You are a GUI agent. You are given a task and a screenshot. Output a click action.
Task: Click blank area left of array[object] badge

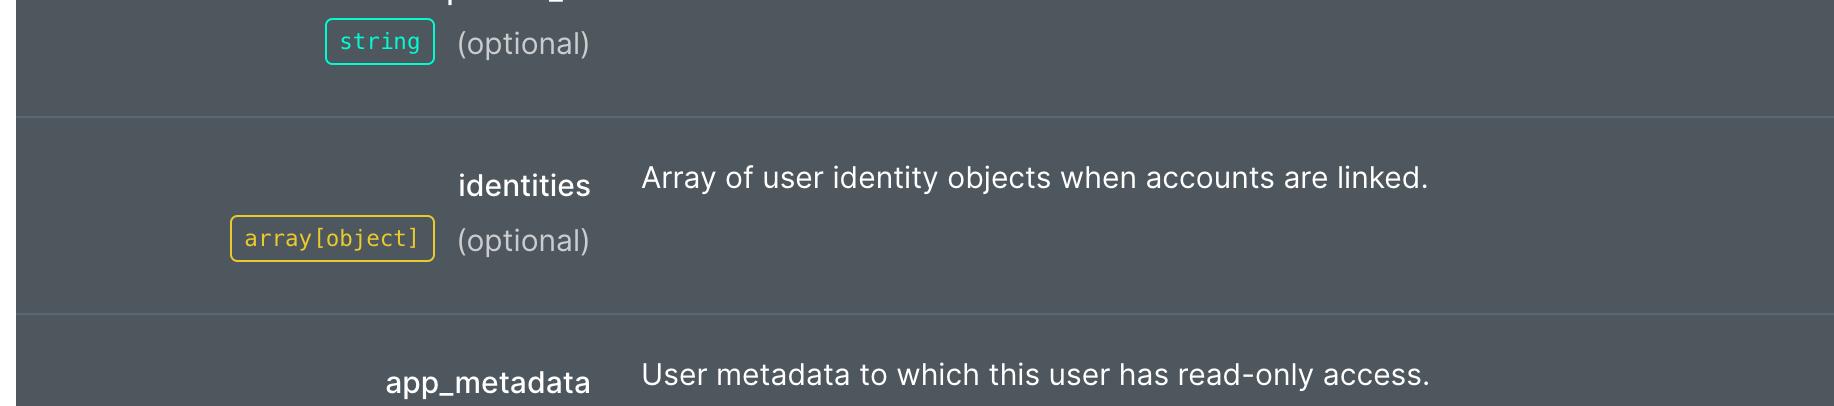(x=120, y=239)
